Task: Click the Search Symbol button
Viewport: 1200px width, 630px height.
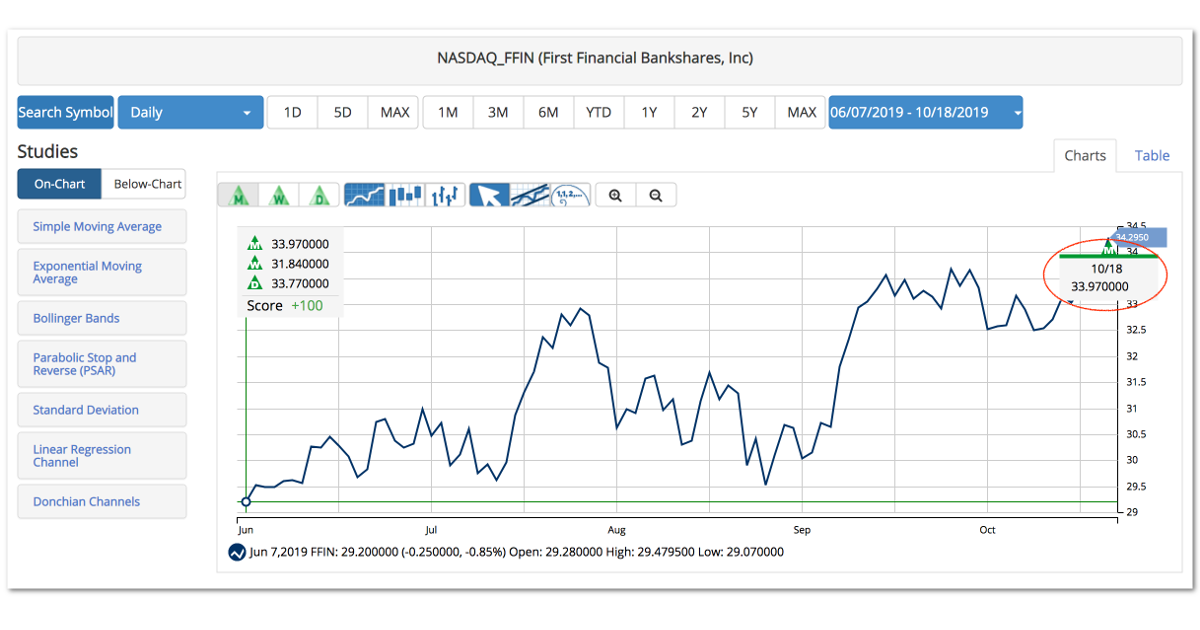Action: [x=66, y=112]
